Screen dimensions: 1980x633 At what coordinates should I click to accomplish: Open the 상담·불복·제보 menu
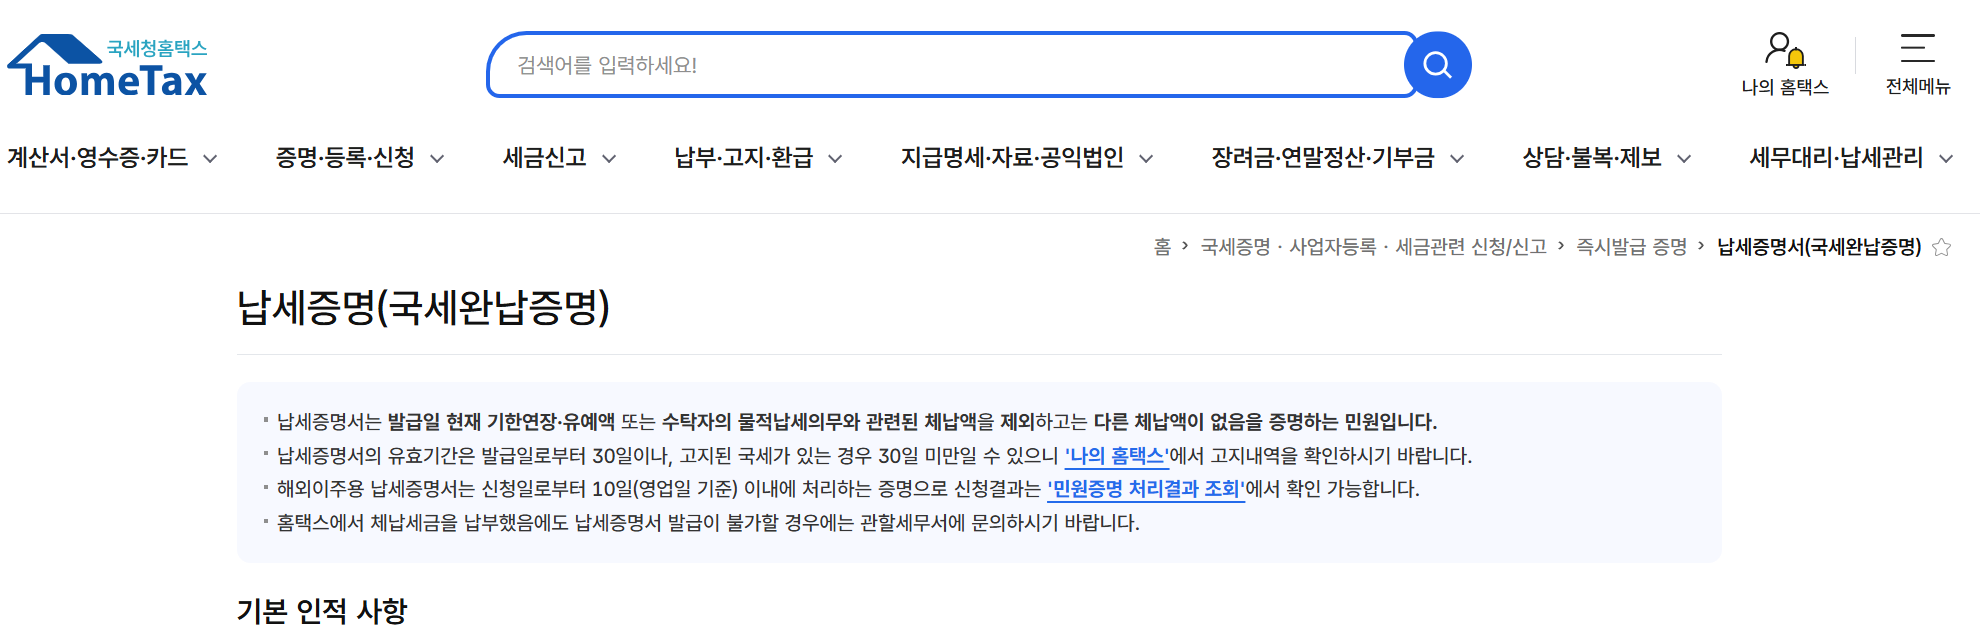(1590, 156)
